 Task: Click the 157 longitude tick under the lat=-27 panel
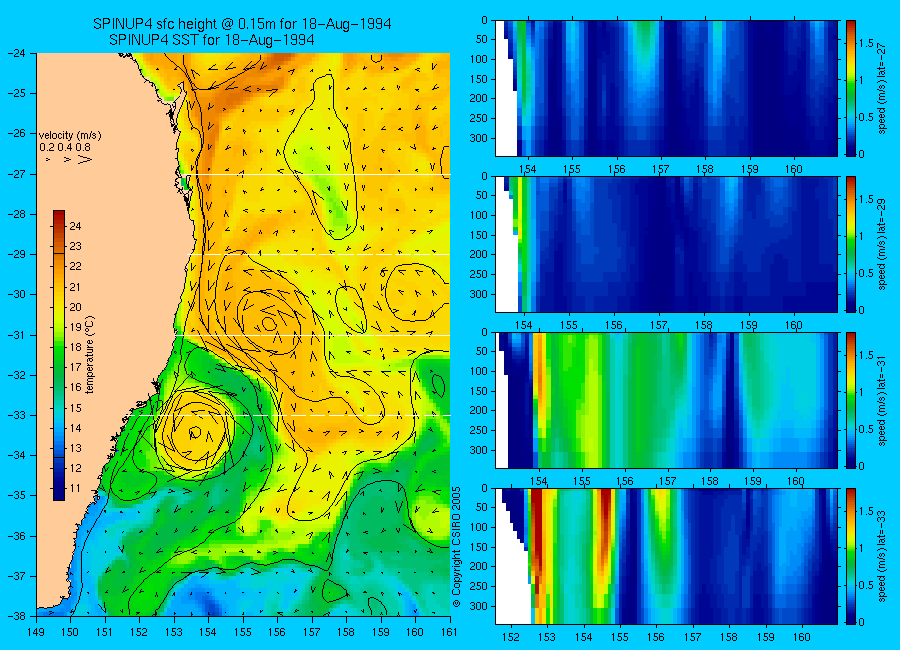coord(661,169)
